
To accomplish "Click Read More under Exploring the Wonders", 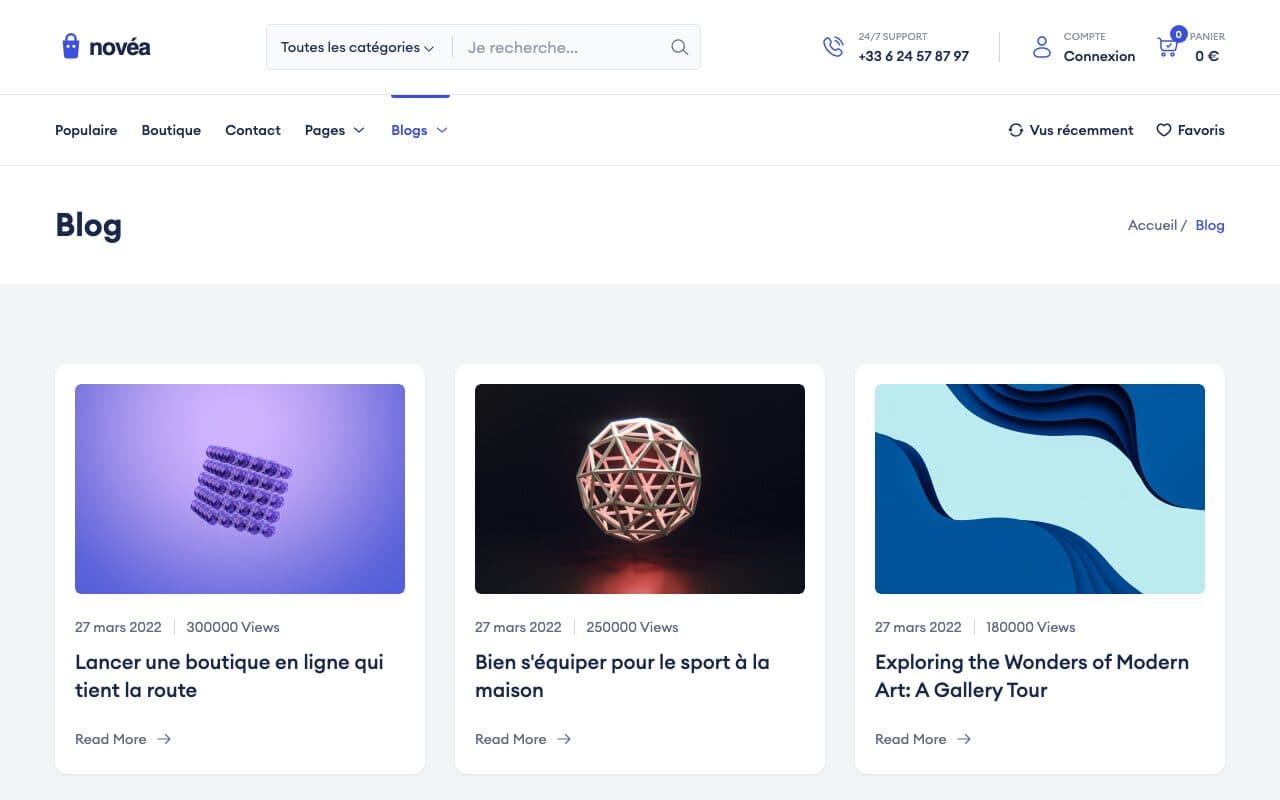I will 911,739.
